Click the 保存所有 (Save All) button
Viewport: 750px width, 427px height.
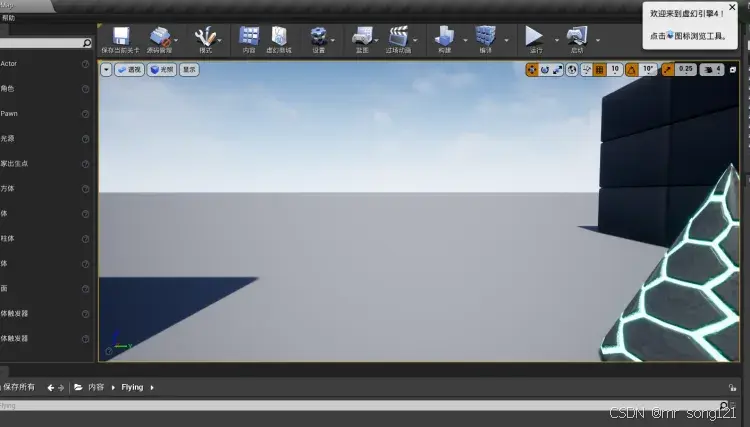[x=18, y=387]
